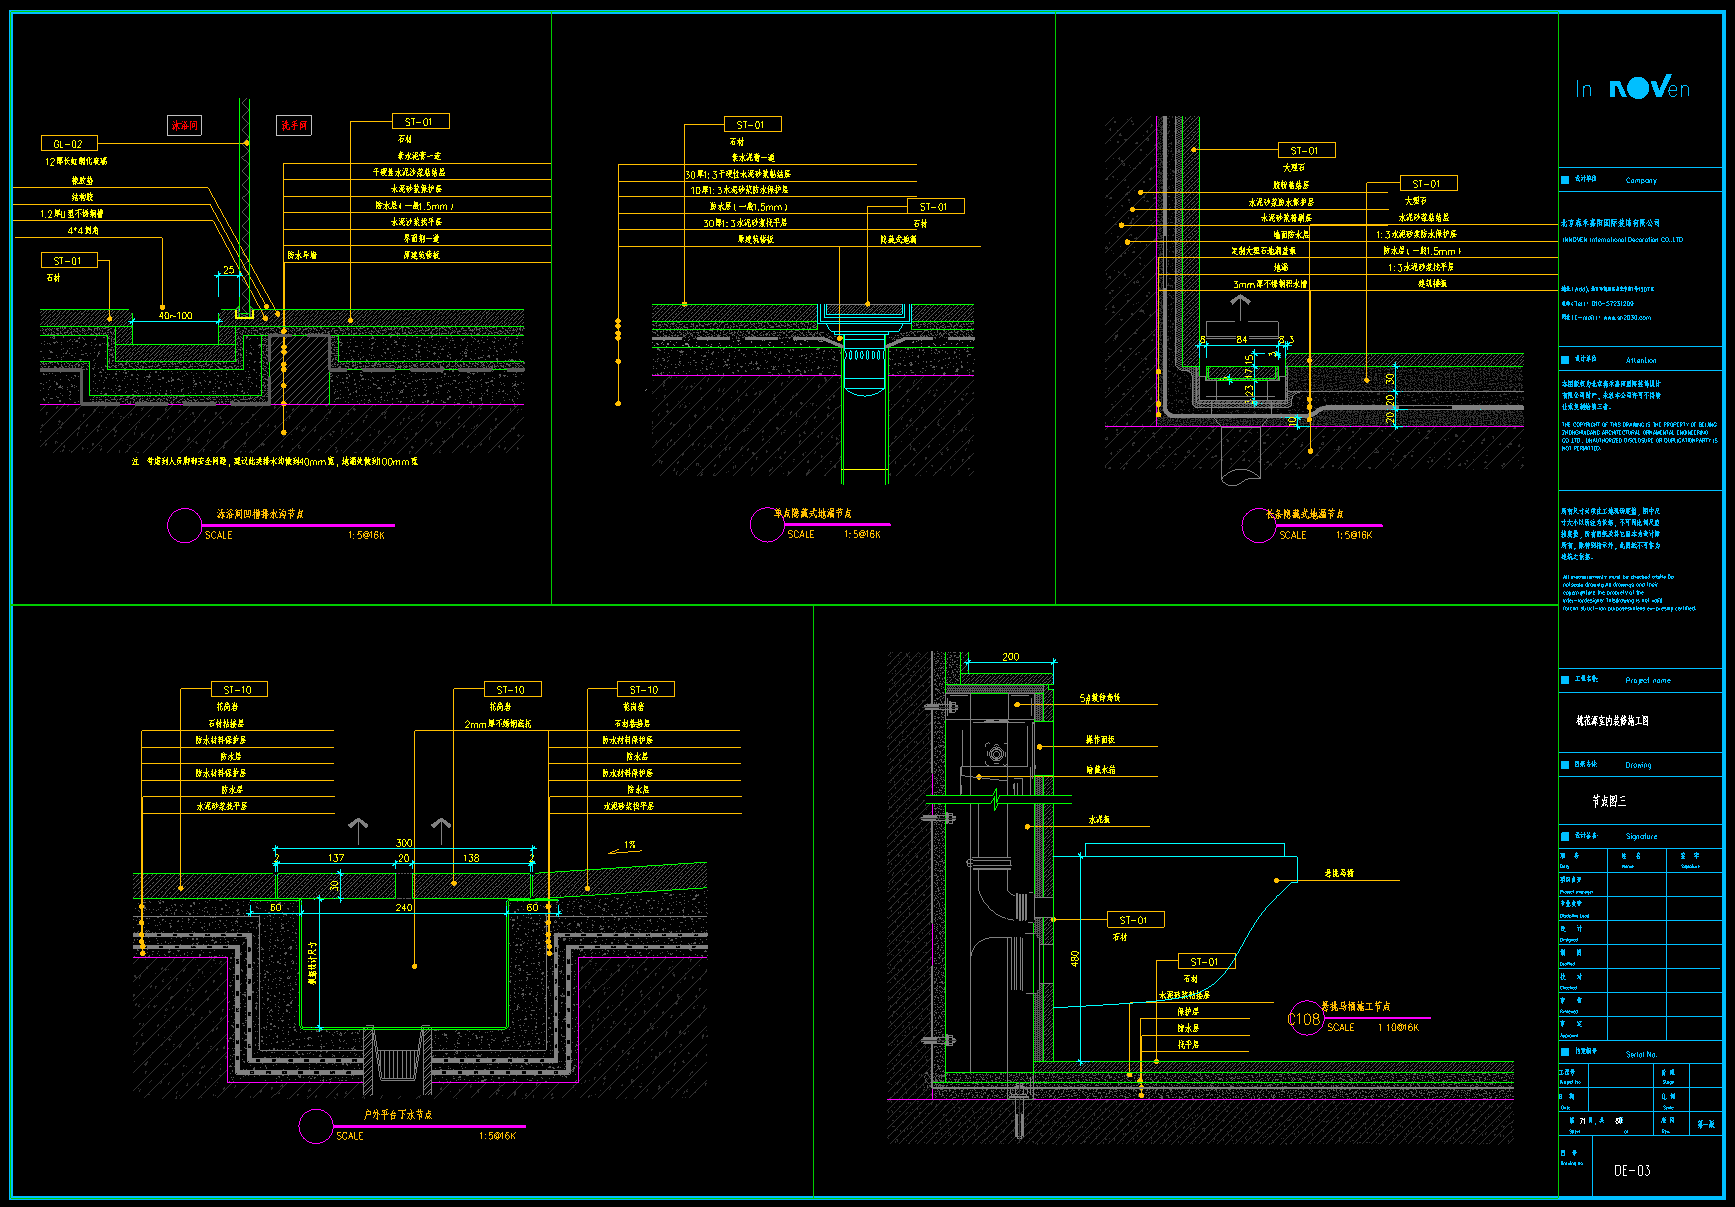Click the 1% slope annotation
The height and width of the screenshot is (1207, 1735).
click(630, 845)
